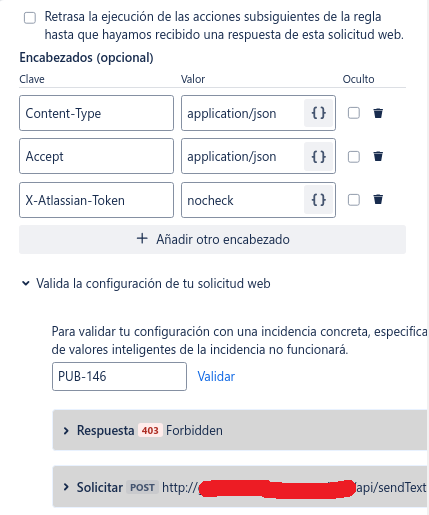Toggle hidden checkbox for Accept header
This screenshot has height=515, width=429.
(x=354, y=156)
